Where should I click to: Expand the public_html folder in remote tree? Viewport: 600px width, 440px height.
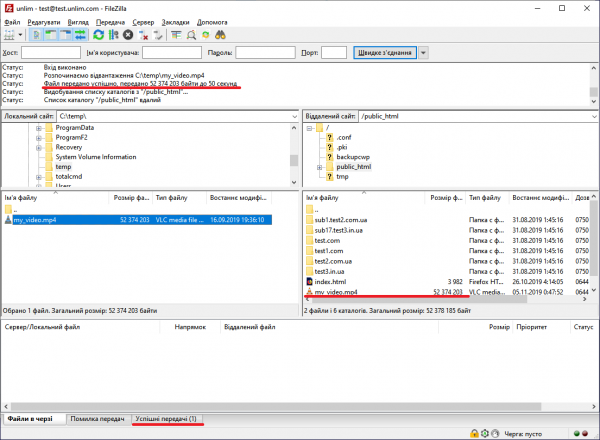(x=320, y=167)
